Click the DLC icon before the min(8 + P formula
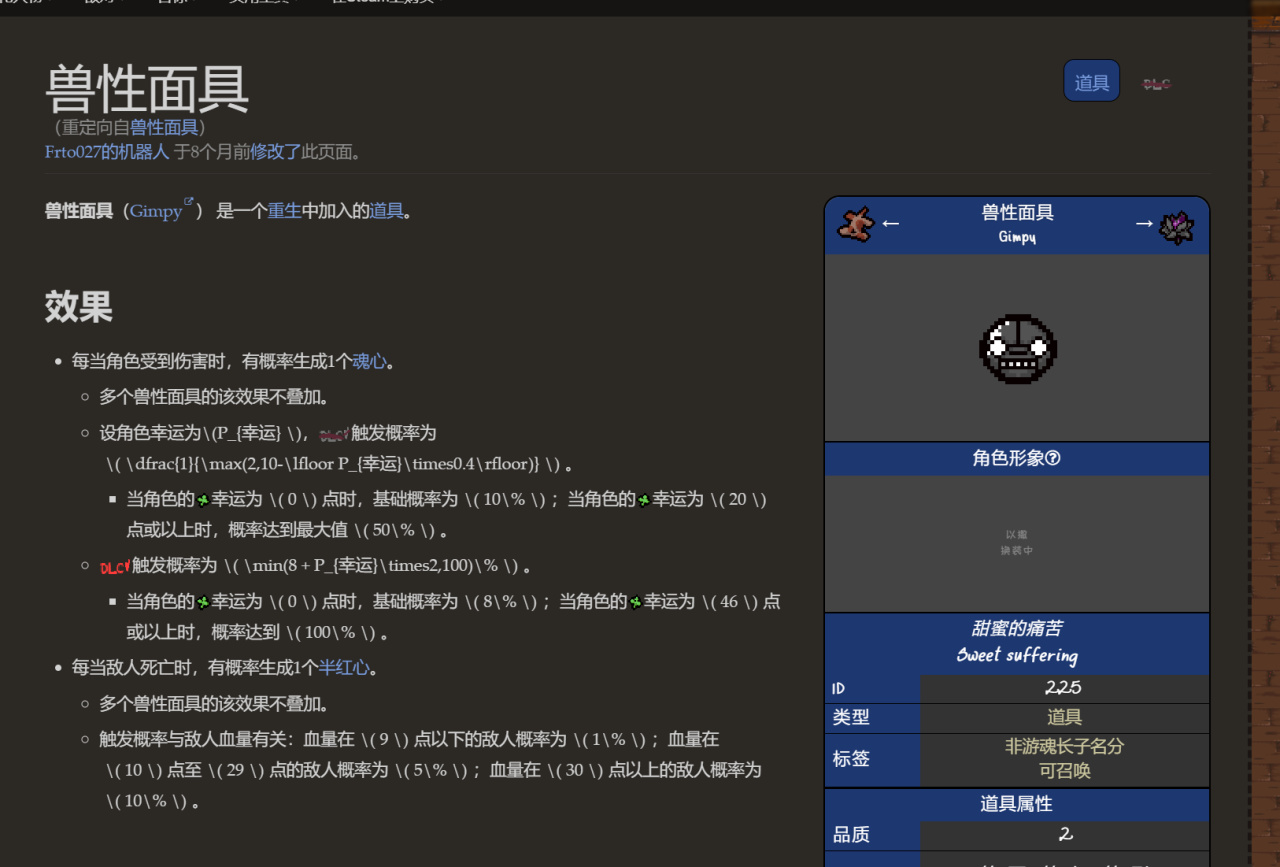This screenshot has width=1280, height=867. click(x=115, y=567)
